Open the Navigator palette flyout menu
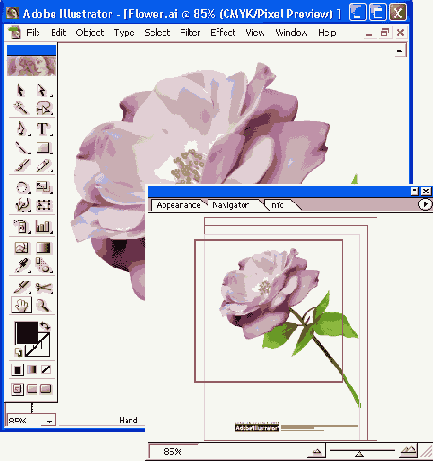Image resolution: width=433 pixels, height=461 pixels. [x=425, y=204]
